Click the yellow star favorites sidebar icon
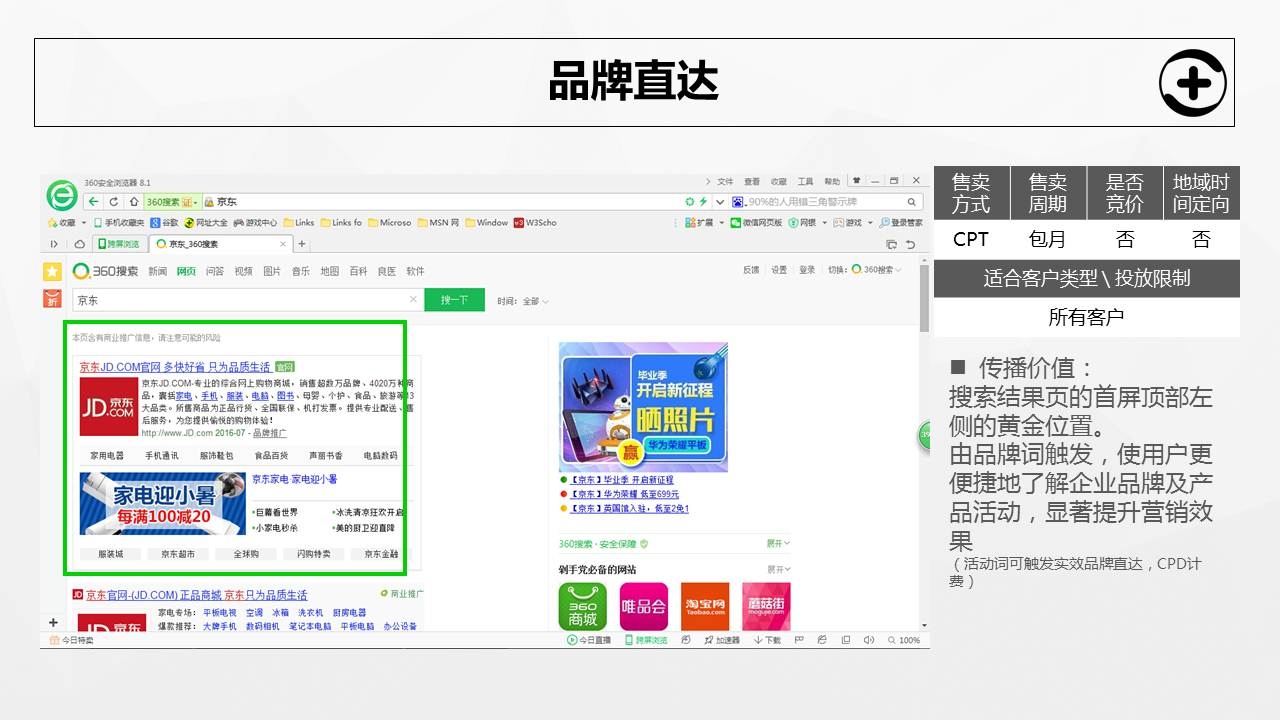The width and height of the screenshot is (1280, 720). click(x=52, y=271)
